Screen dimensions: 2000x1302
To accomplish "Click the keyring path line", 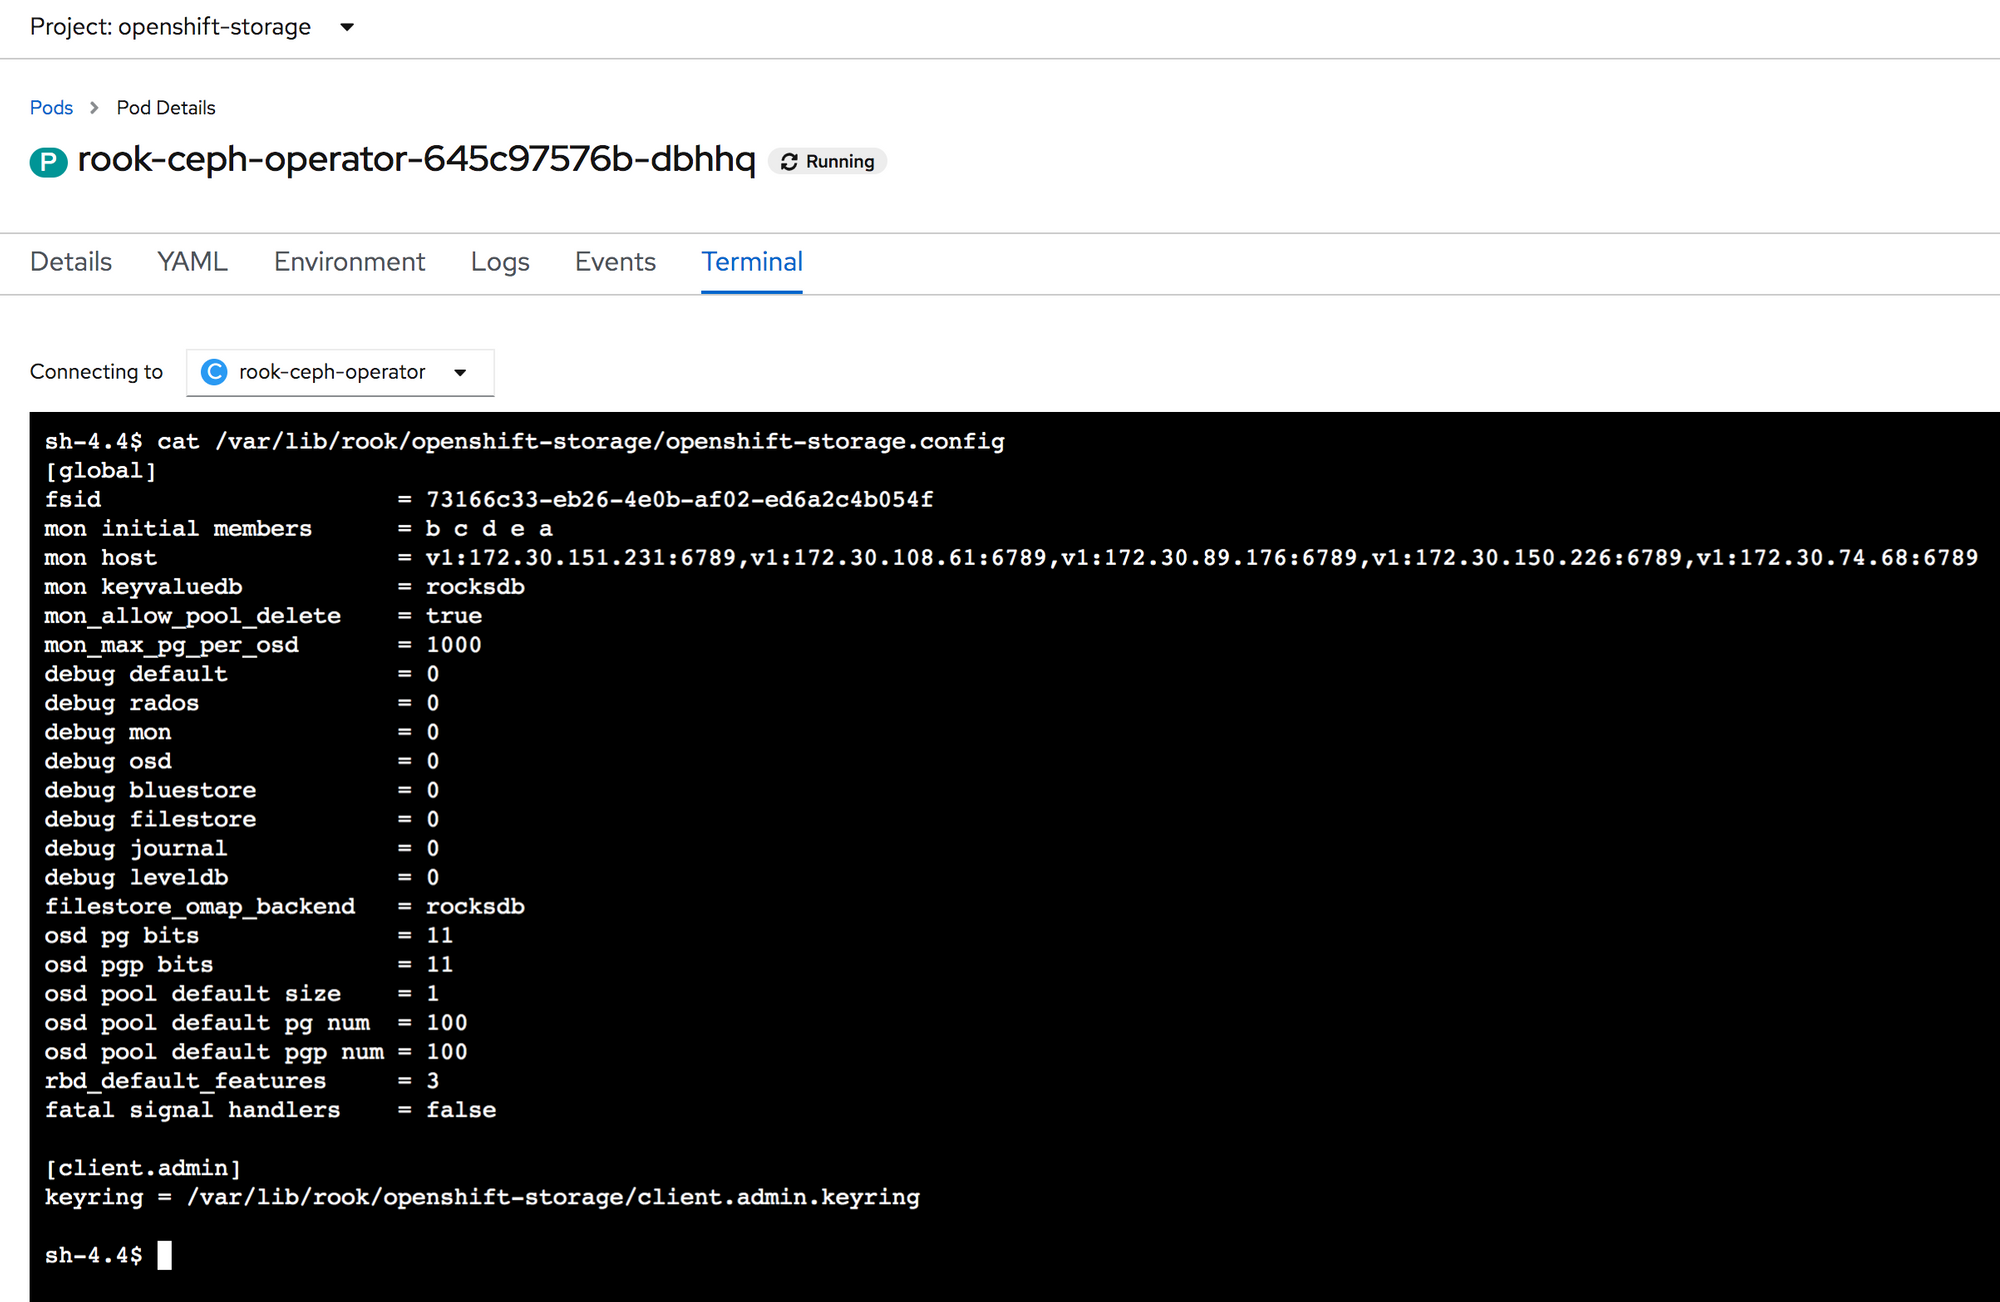I will pos(482,1196).
